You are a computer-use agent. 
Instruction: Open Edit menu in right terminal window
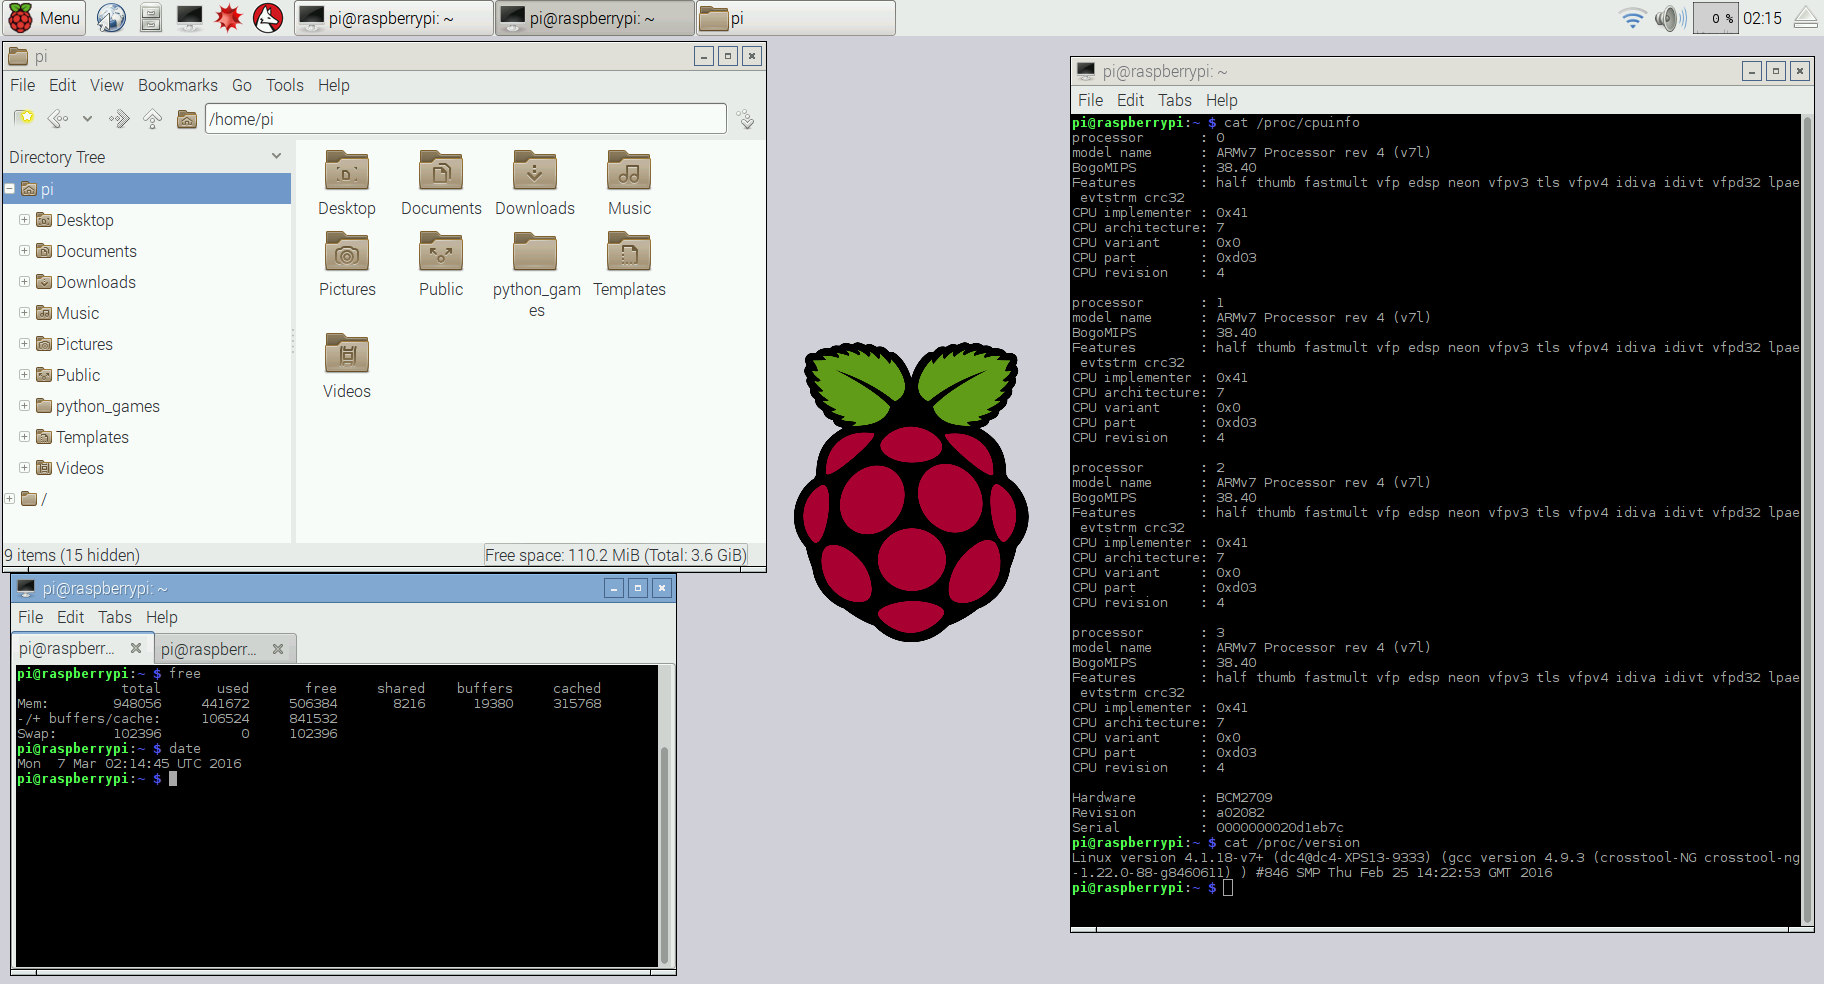point(1130,100)
